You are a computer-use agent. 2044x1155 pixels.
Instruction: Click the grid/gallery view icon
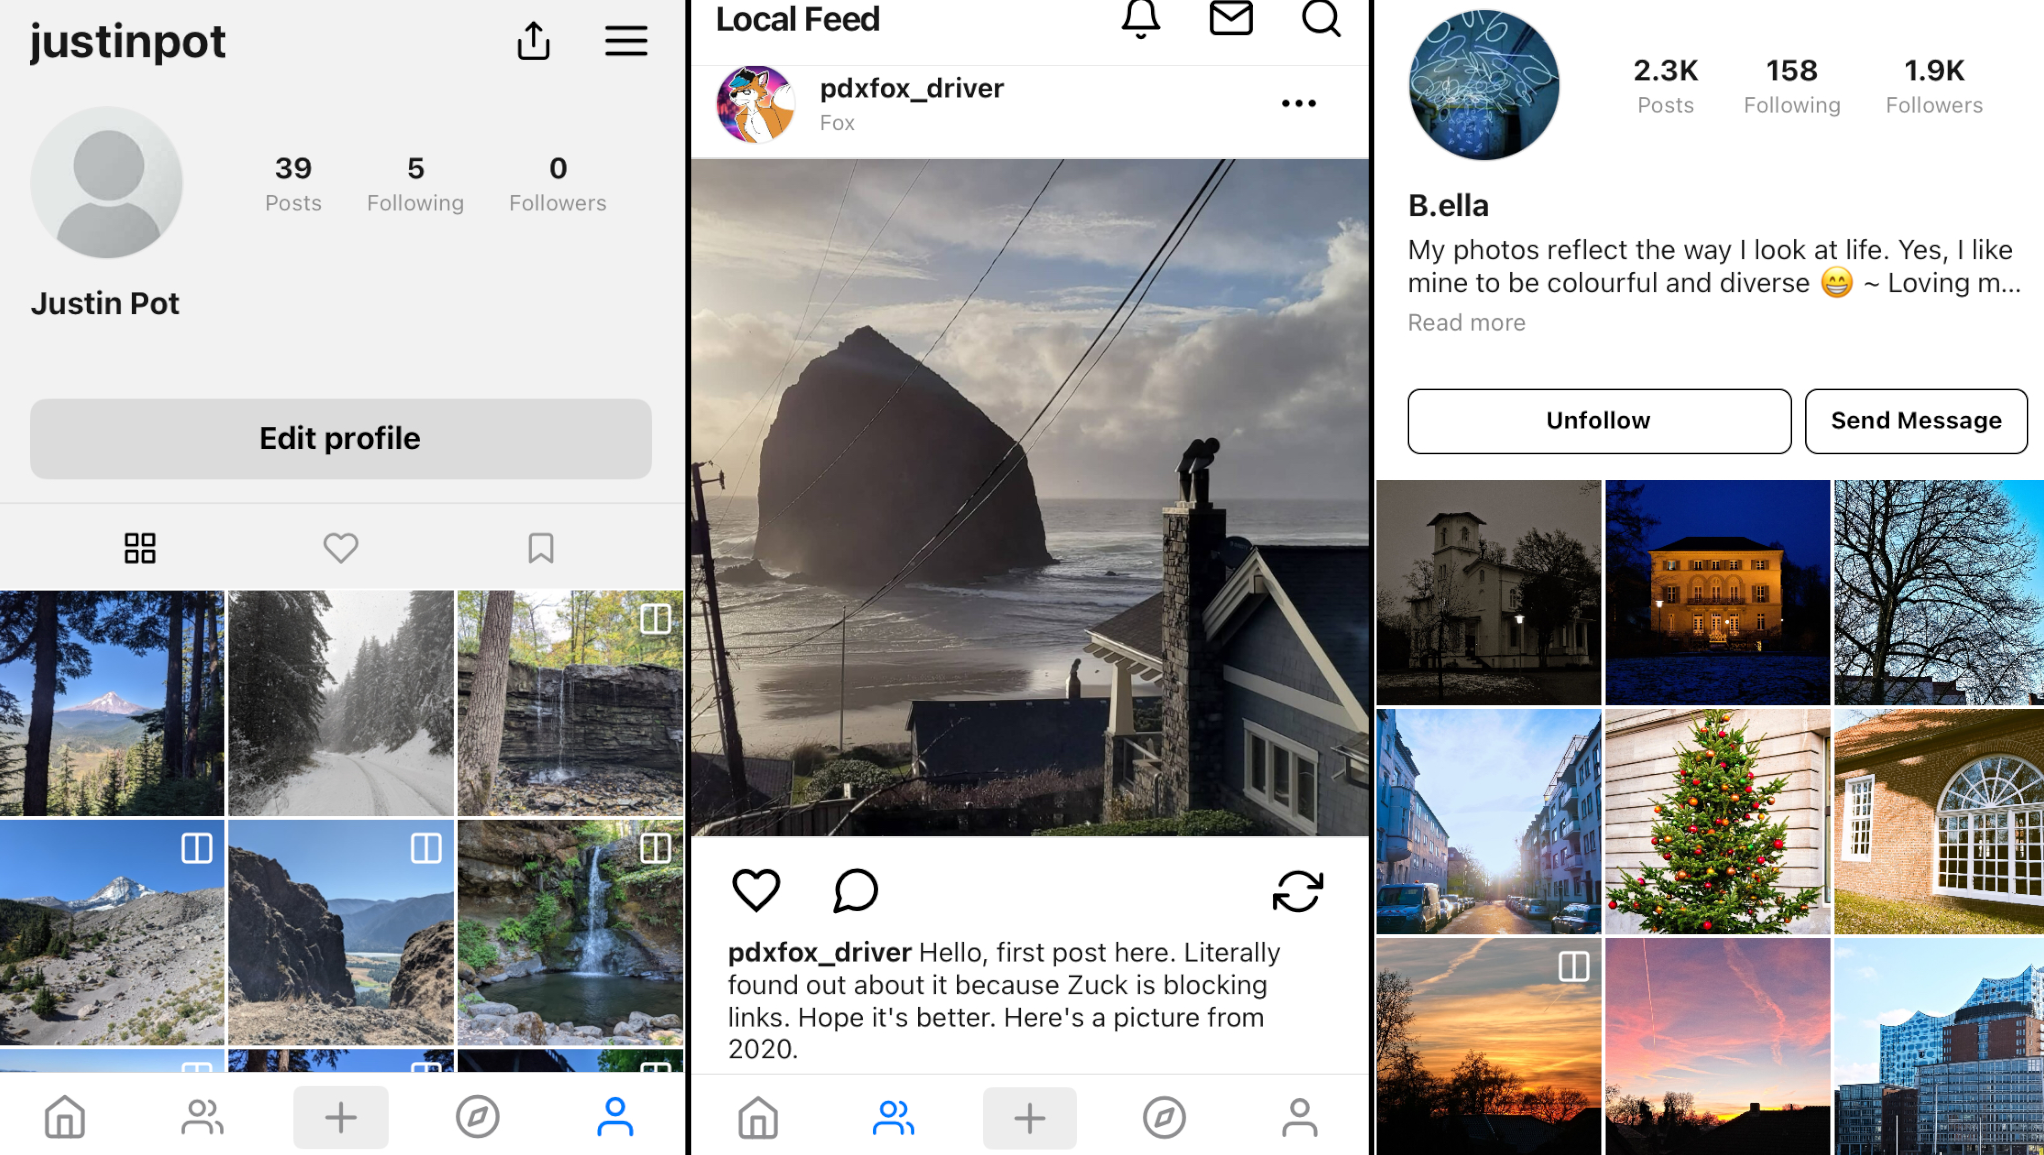pos(138,547)
